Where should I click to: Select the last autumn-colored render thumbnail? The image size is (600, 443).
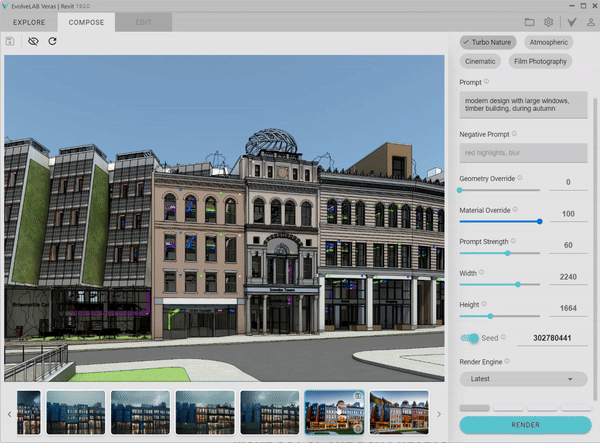pyautogui.click(x=399, y=412)
